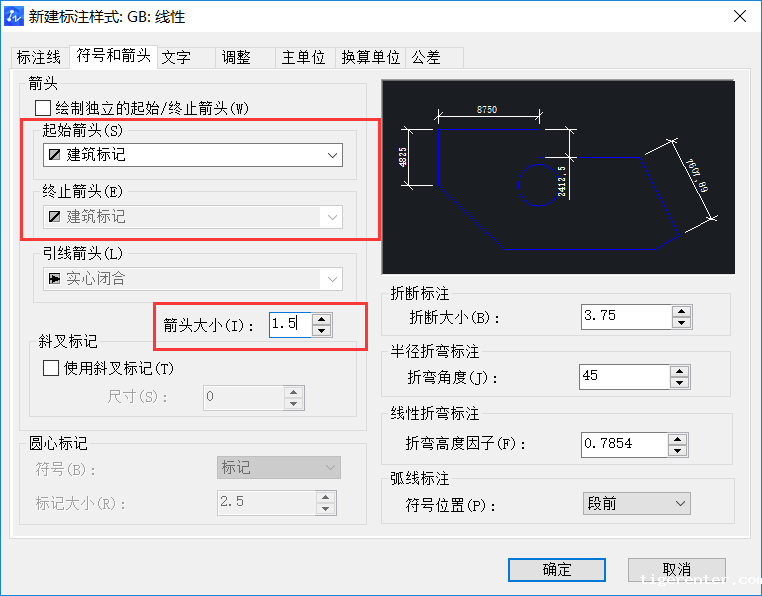Select the 公差 tab
Screen dimensions: 762x596
click(426, 58)
